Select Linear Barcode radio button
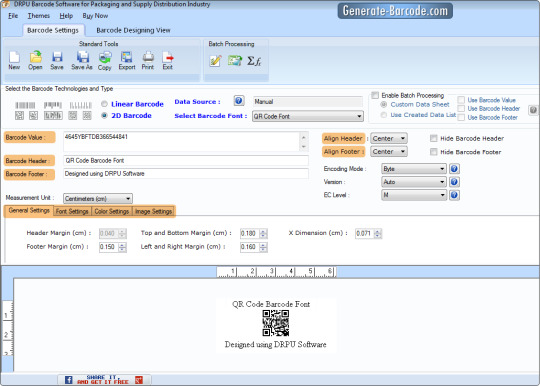Viewport: 540px width, 386px height. [104, 104]
